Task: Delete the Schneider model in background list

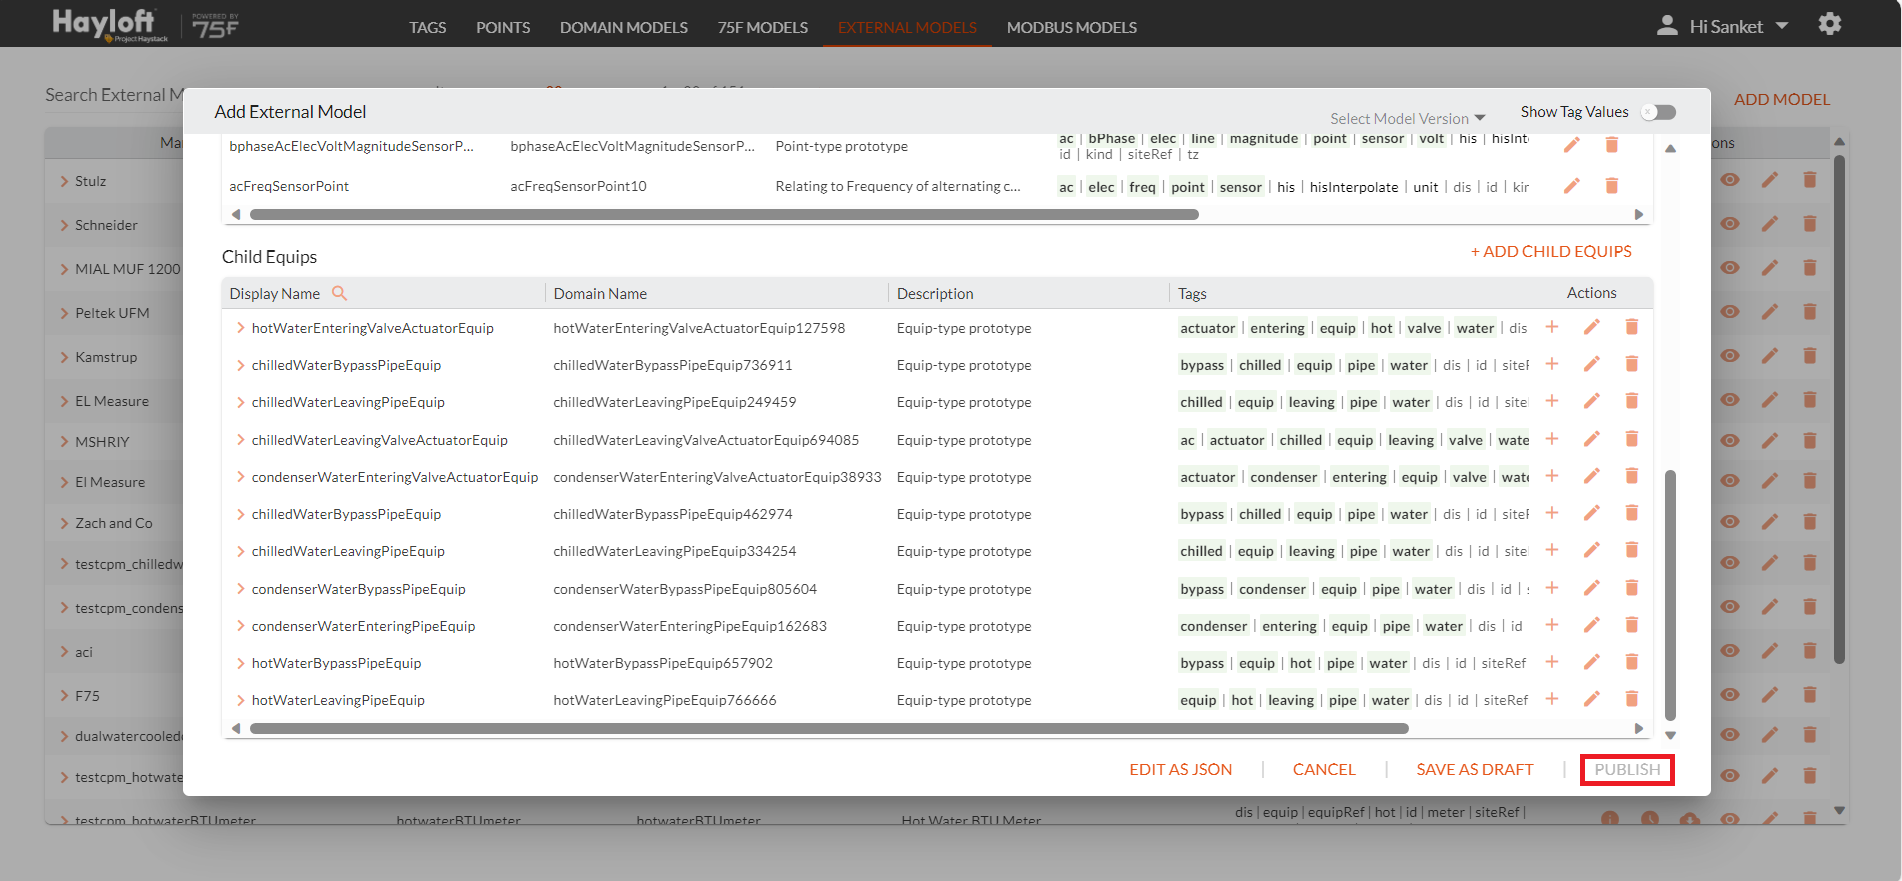Action: point(1810,224)
